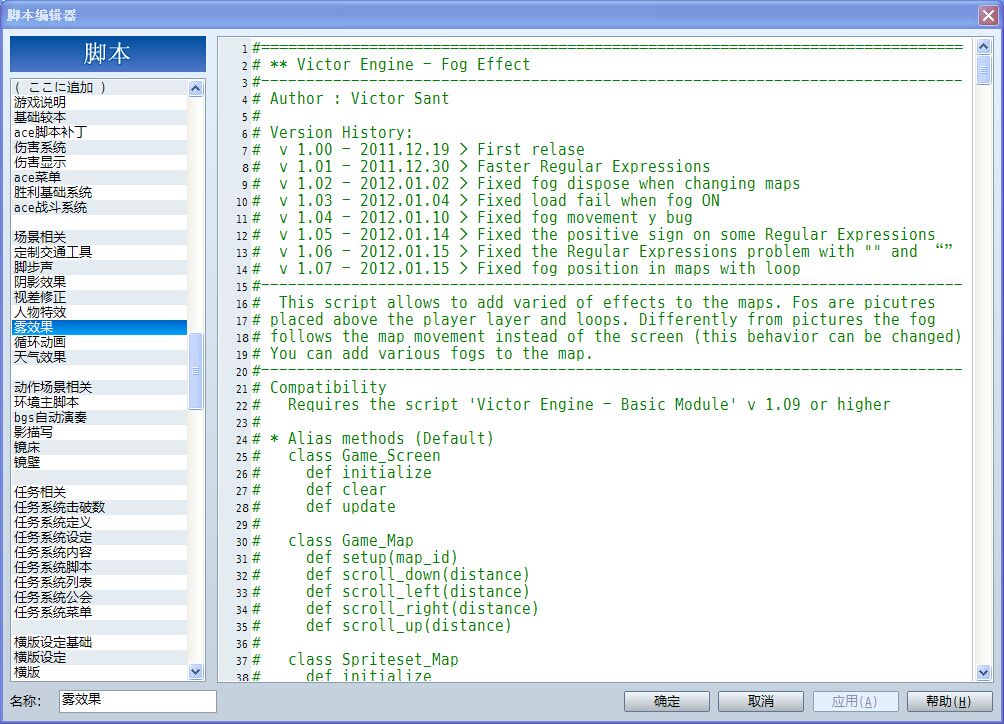Viewport: 1004px width, 724px height.
Task: Select the 基础较本 script
Action: [x=100, y=117]
